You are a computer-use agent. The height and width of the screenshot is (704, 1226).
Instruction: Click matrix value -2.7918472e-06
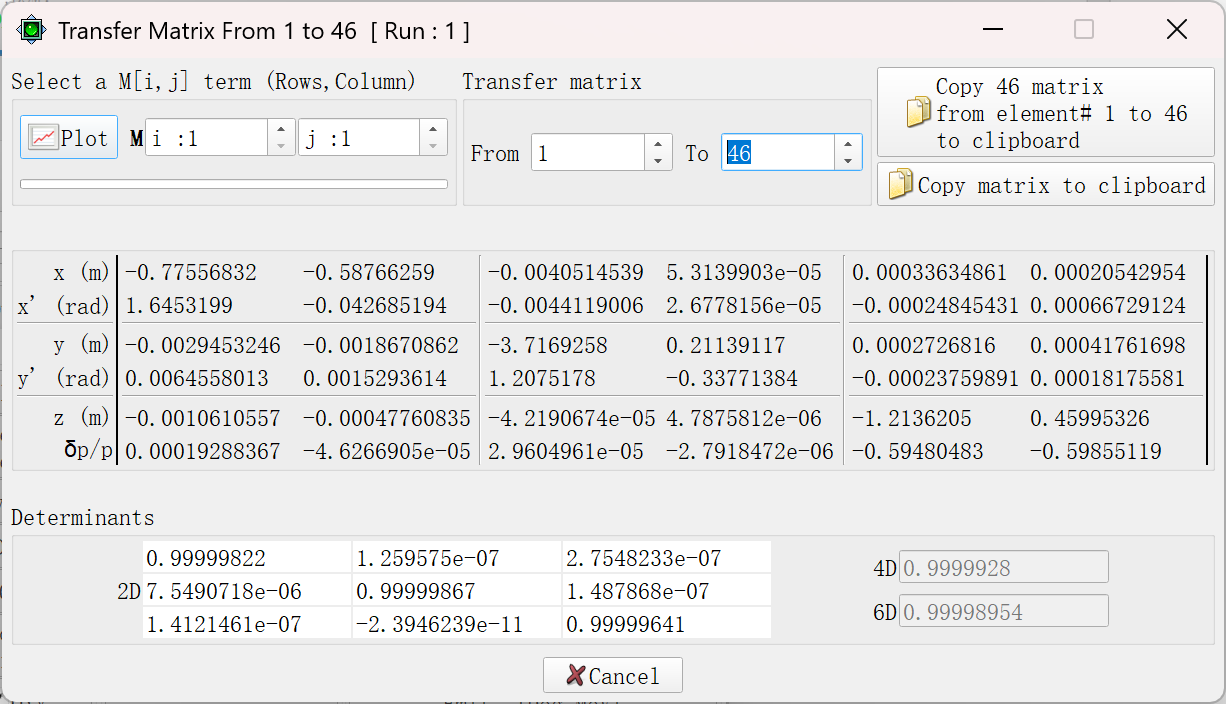pos(750,451)
